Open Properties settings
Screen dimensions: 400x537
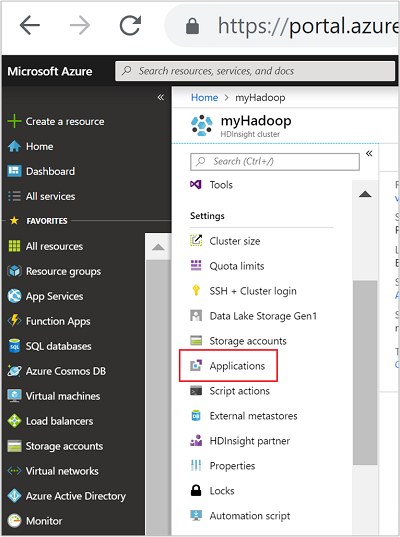tap(233, 466)
